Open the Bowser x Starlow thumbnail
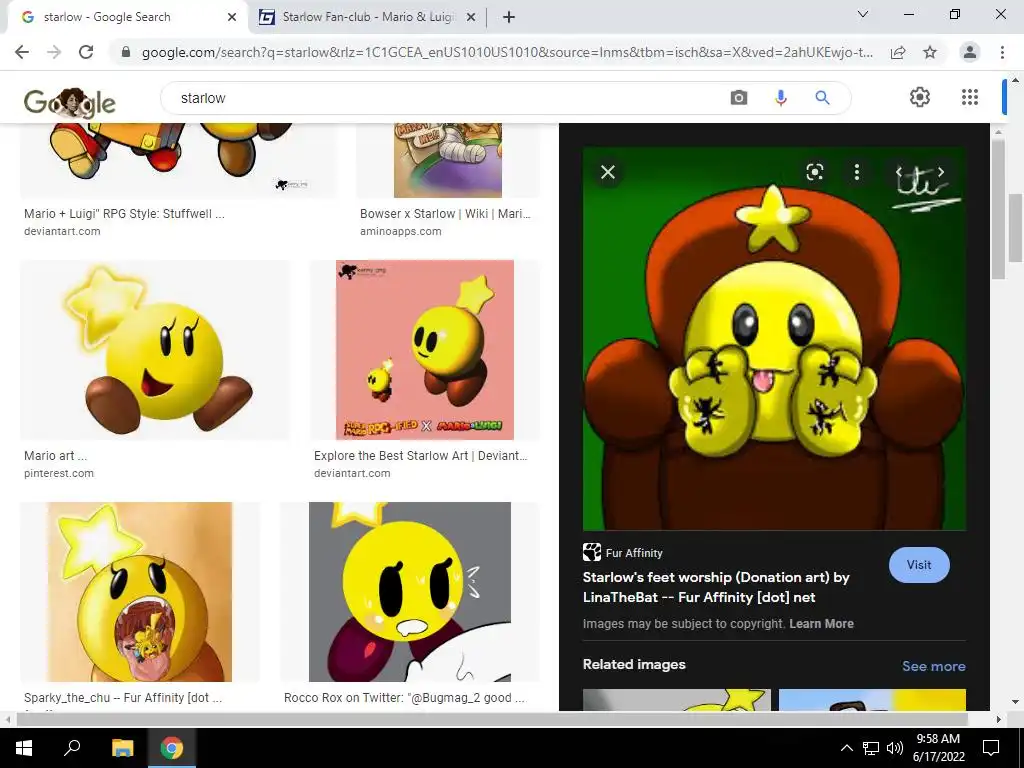1024x768 pixels. (448, 160)
